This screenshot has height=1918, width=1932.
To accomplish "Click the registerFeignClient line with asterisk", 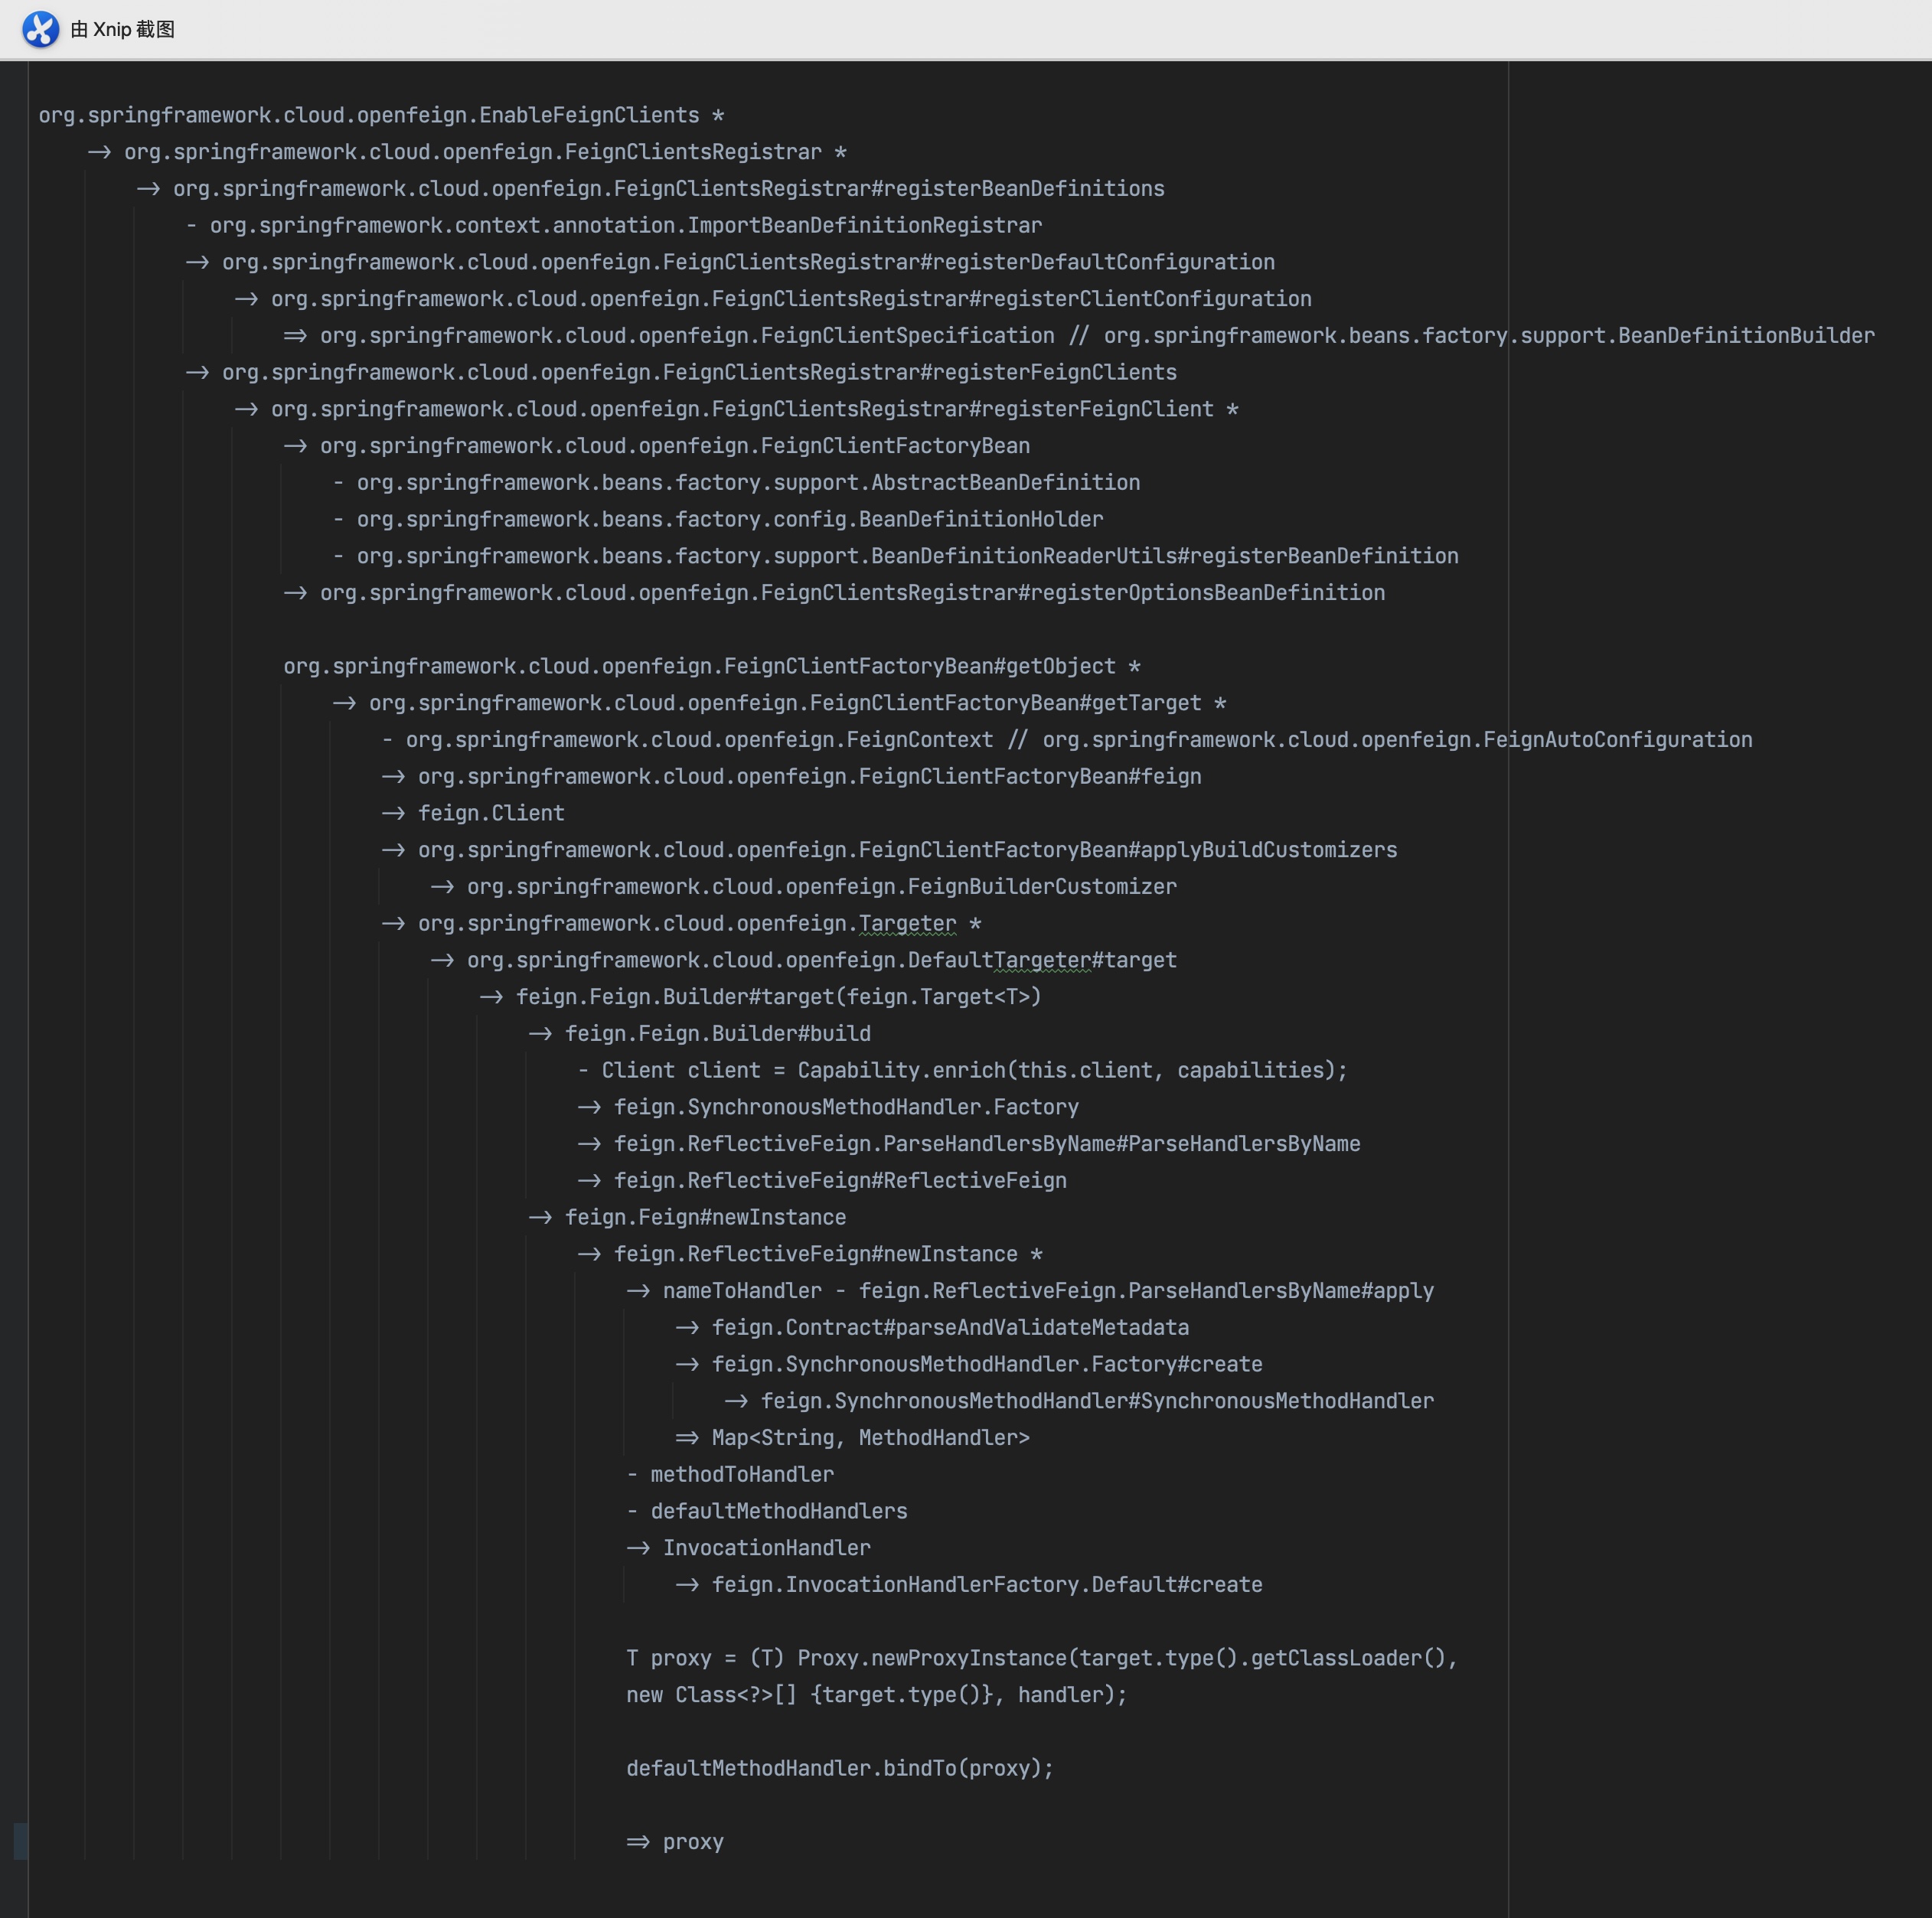I will pos(742,409).
